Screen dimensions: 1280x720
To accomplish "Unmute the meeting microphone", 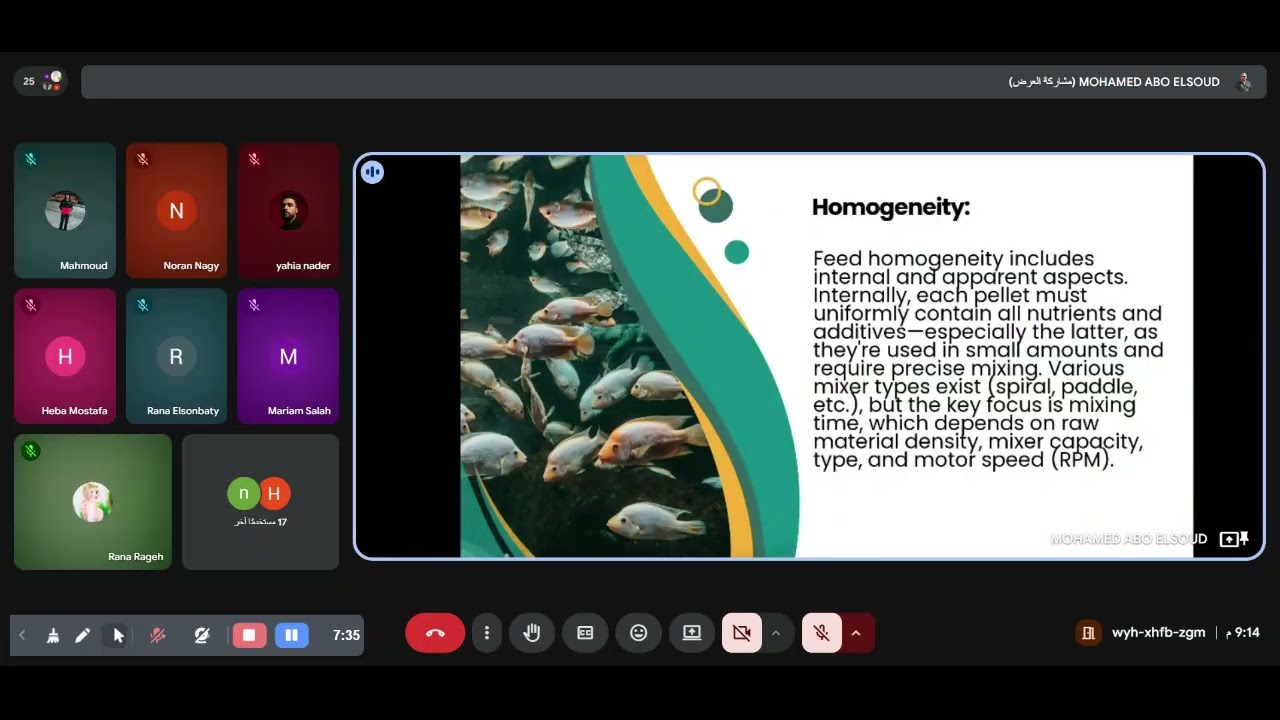I will (821, 633).
